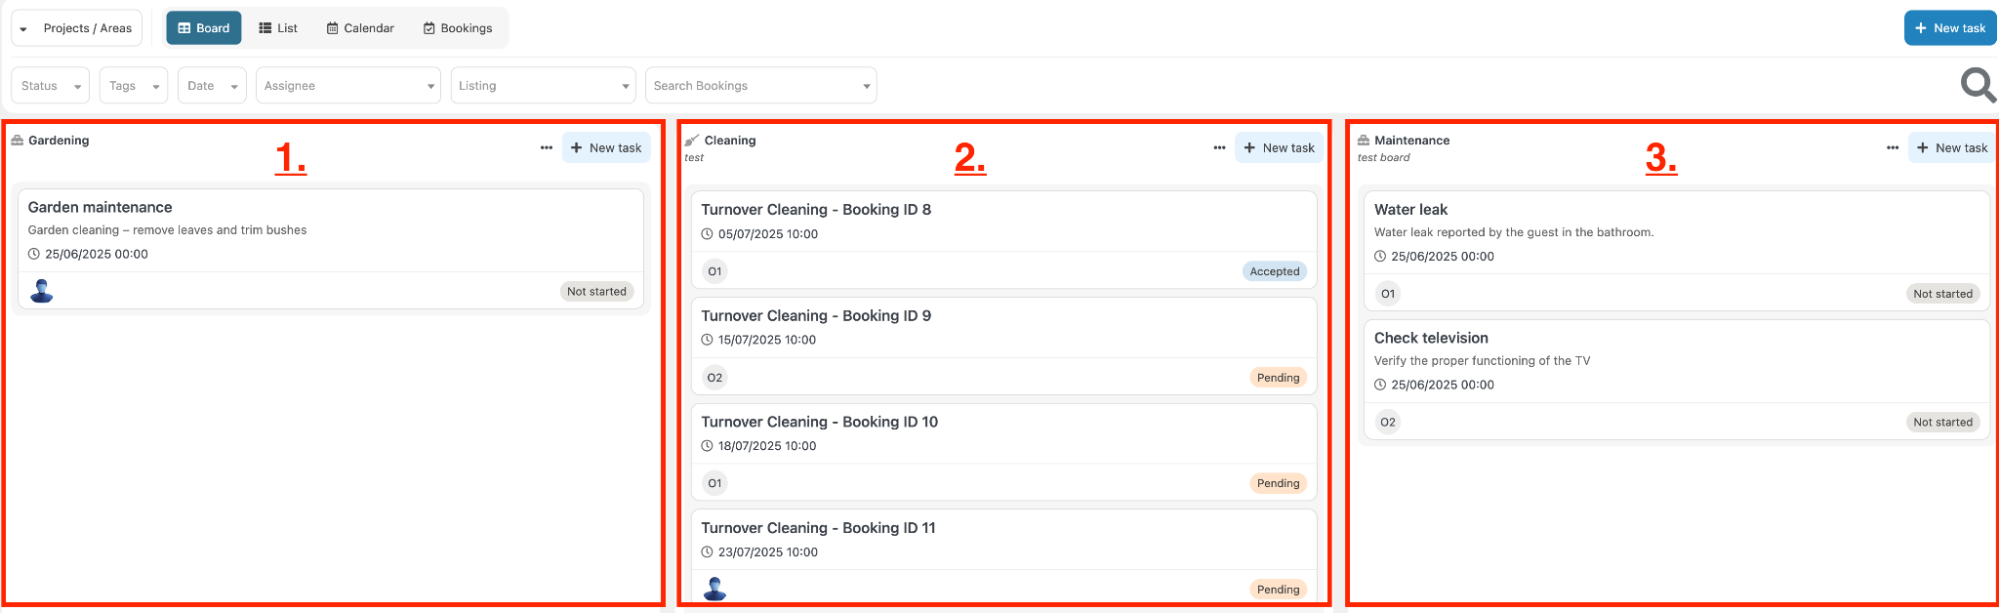Open Cleaning column three-dot options menu
Screen dimensions: 1999x613
(1219, 148)
